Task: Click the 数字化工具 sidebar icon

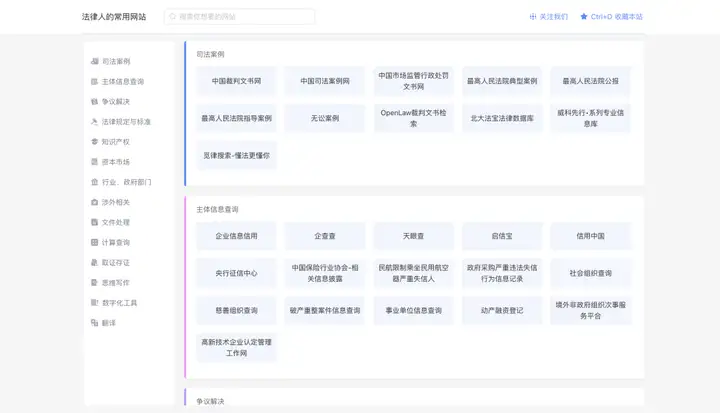Action: [95, 303]
